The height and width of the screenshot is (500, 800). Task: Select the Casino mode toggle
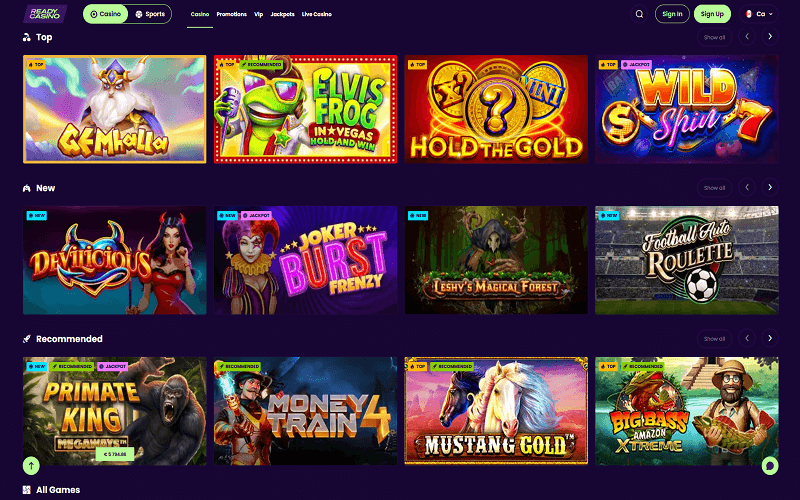[x=106, y=14]
